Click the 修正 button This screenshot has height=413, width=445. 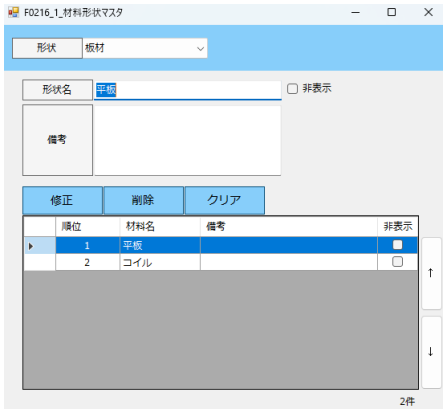(x=62, y=200)
